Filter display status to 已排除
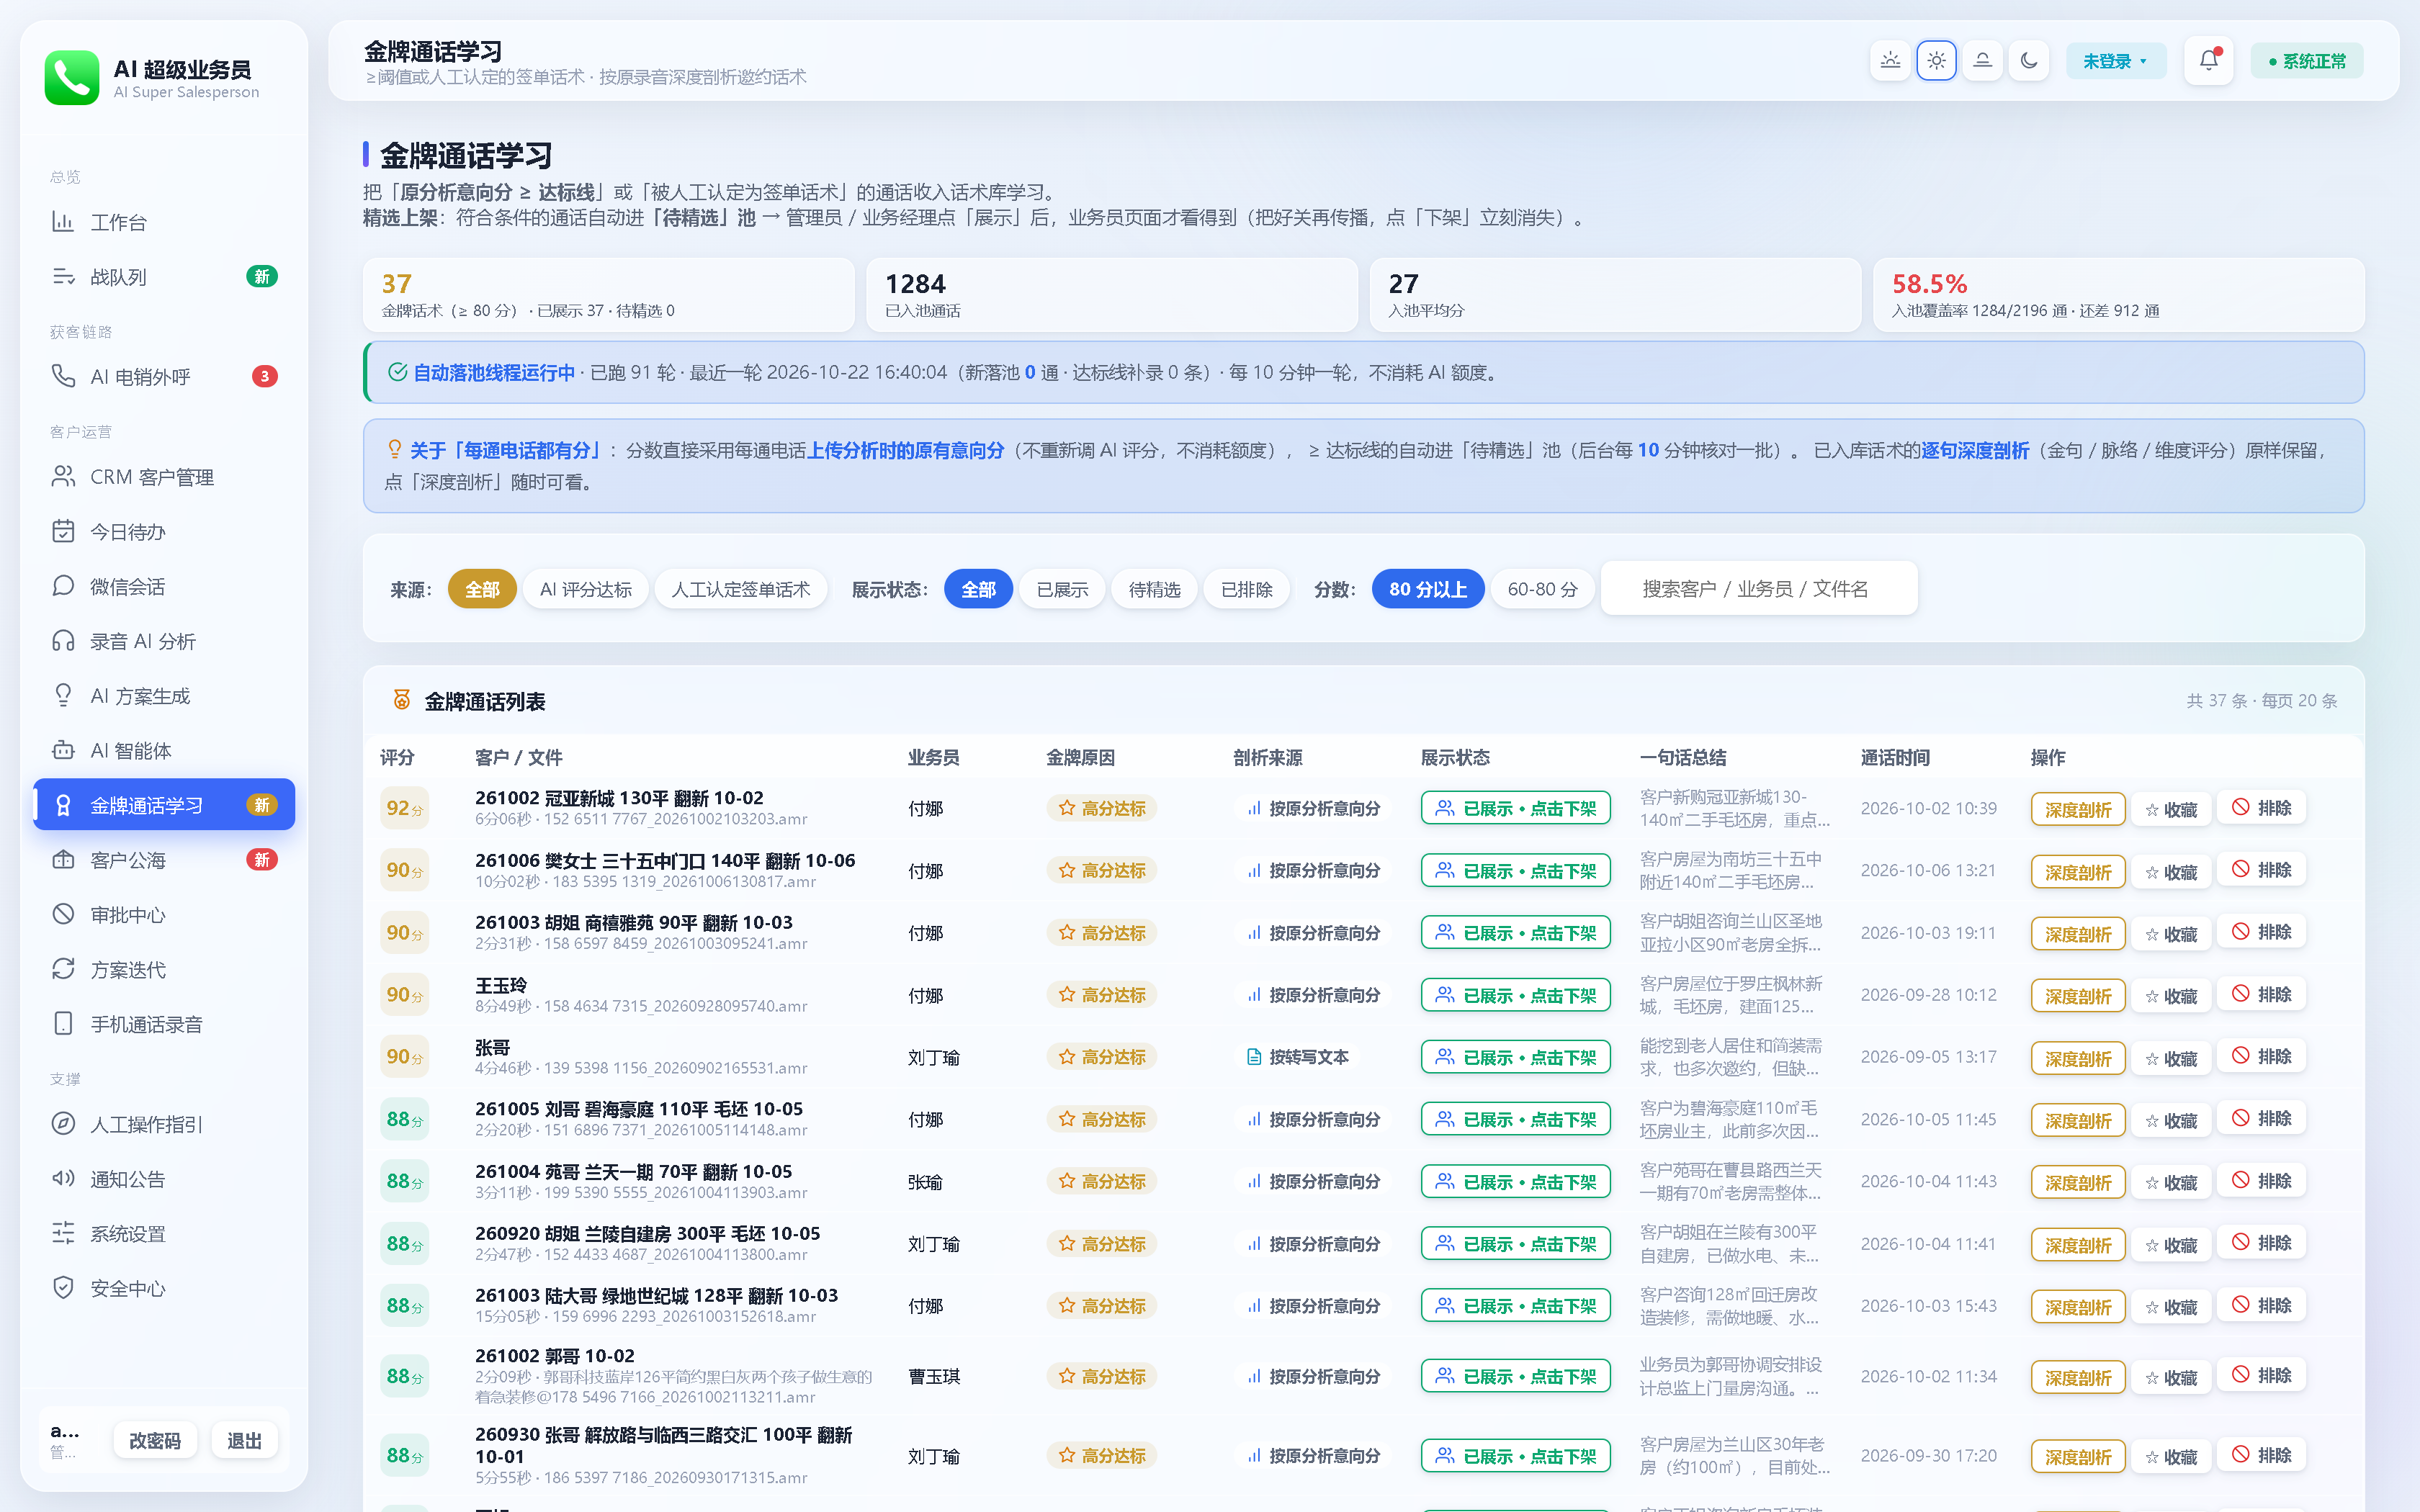The width and height of the screenshot is (2420, 1512). click(x=1246, y=589)
